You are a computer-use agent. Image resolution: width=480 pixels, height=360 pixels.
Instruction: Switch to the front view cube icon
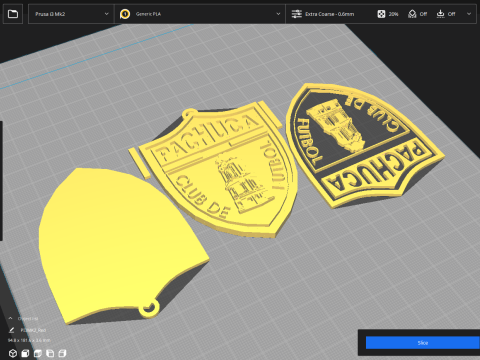coord(25,353)
